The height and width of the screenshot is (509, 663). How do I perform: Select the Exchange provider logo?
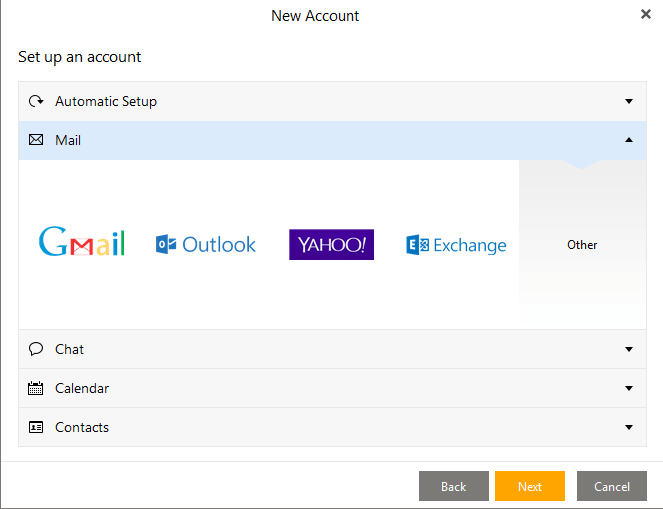click(x=456, y=245)
